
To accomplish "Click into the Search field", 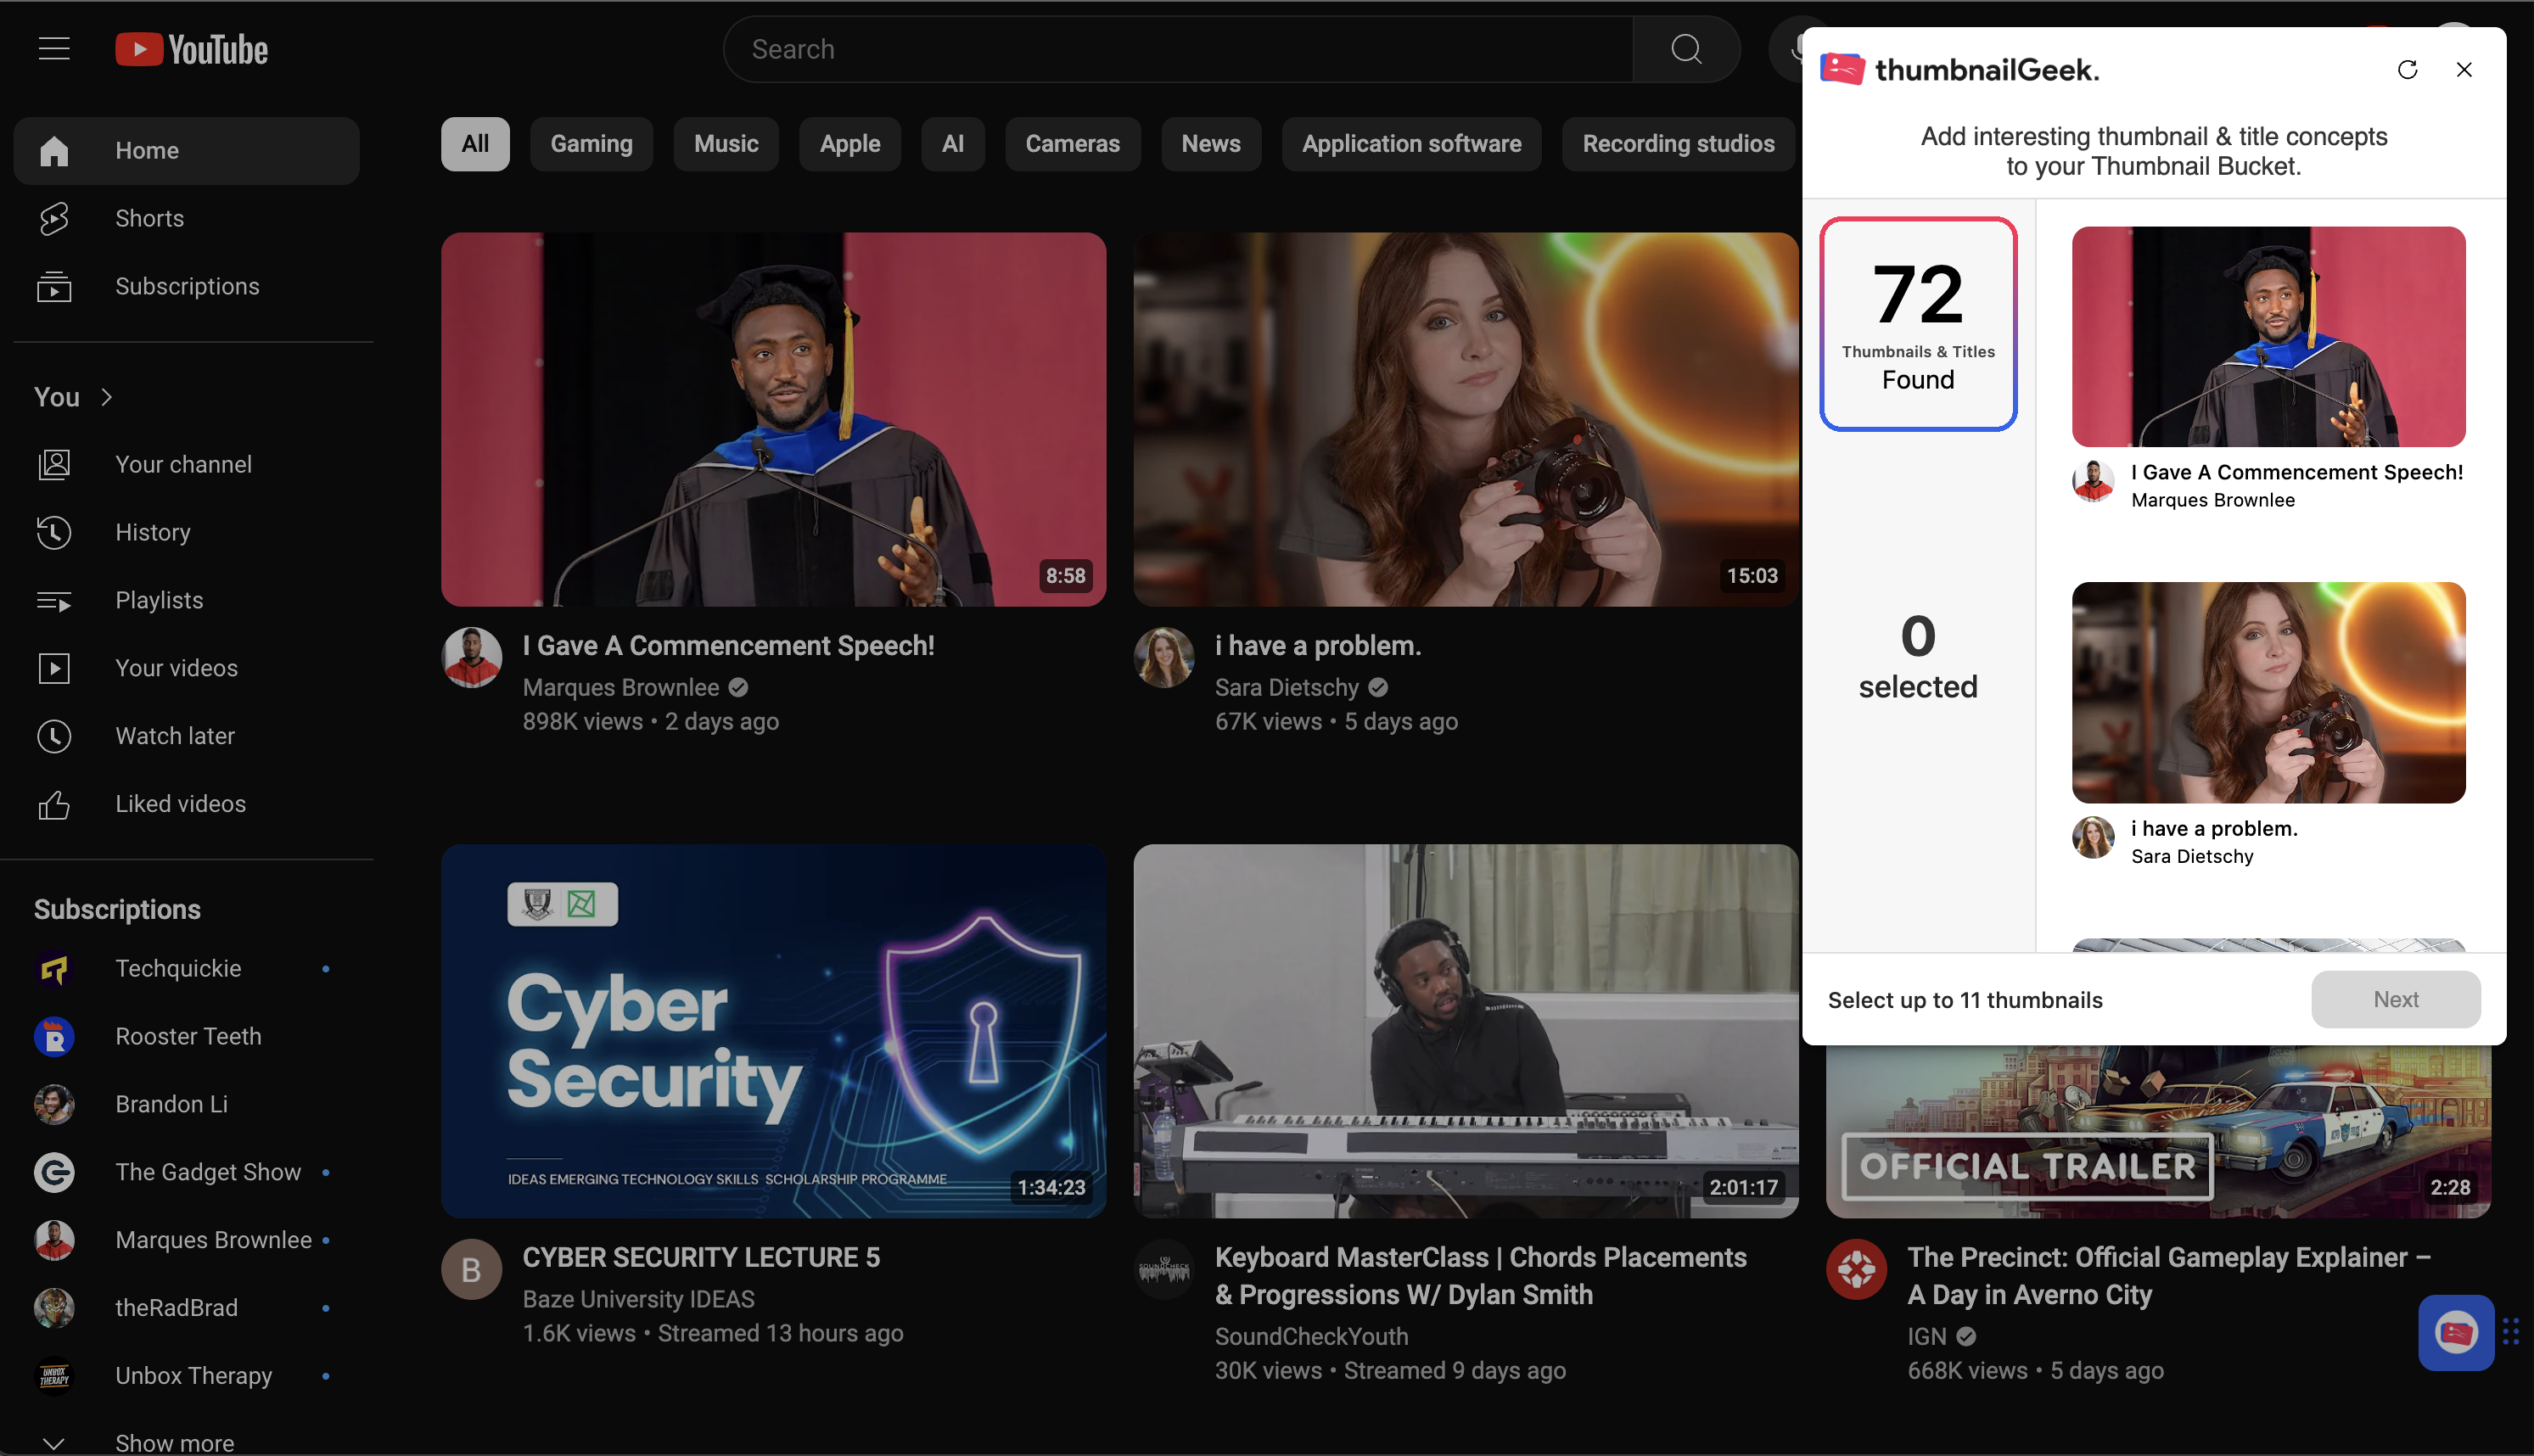I will click(1180, 49).
